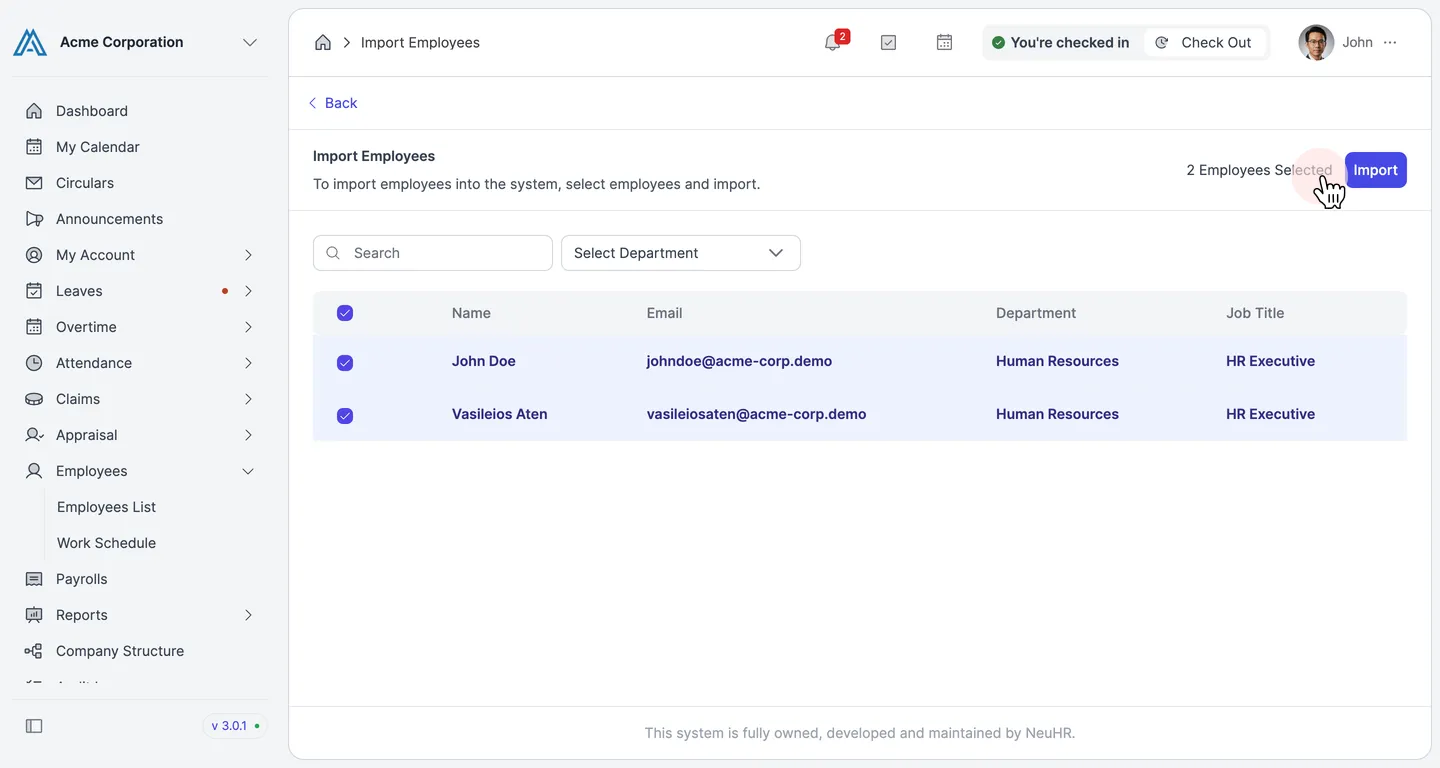Click the Acme Corporation logo icon
Viewport: 1440px width, 768px height.
pos(30,42)
